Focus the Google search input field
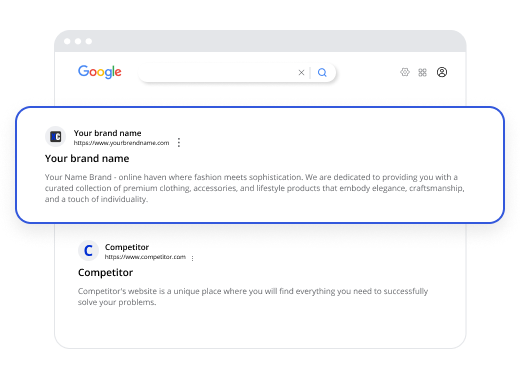Screen dimensions: 520x380 [218, 72]
